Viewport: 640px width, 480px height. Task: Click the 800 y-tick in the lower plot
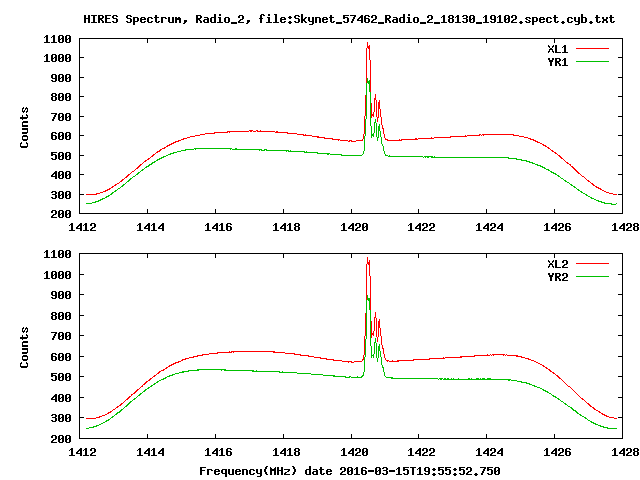[x=61, y=316]
